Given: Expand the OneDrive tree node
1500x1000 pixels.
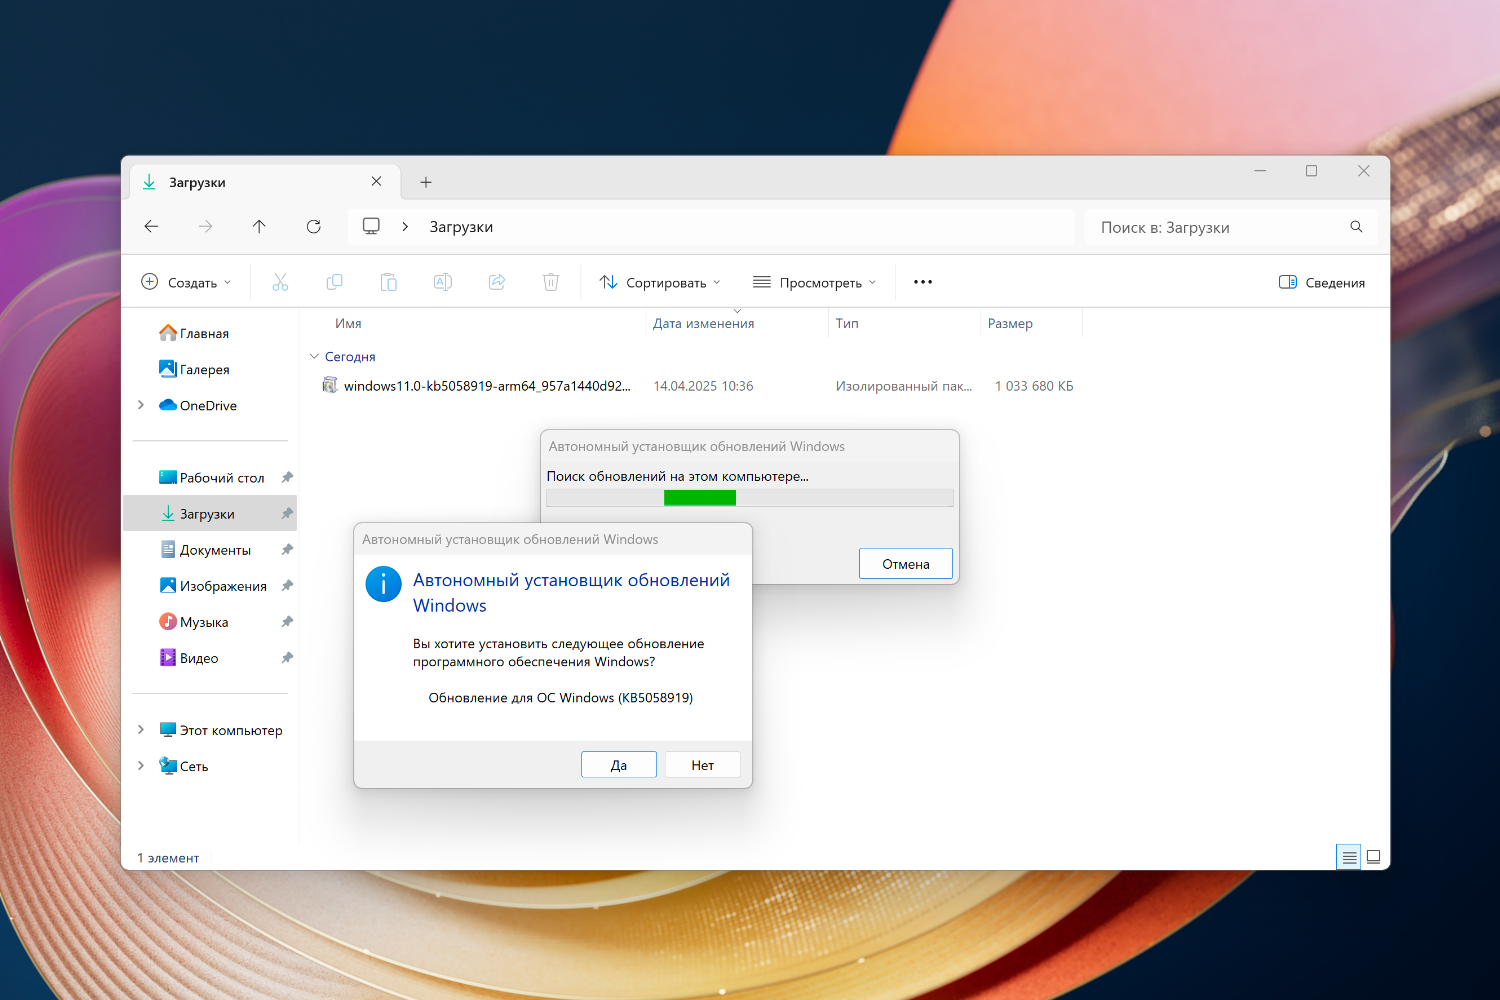Looking at the screenshot, I should coord(141,405).
